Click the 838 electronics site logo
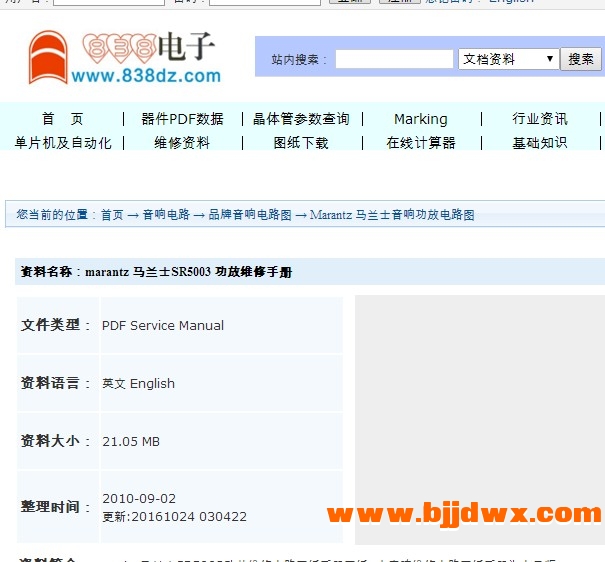Viewport: 605px width, 562px height. point(124,57)
